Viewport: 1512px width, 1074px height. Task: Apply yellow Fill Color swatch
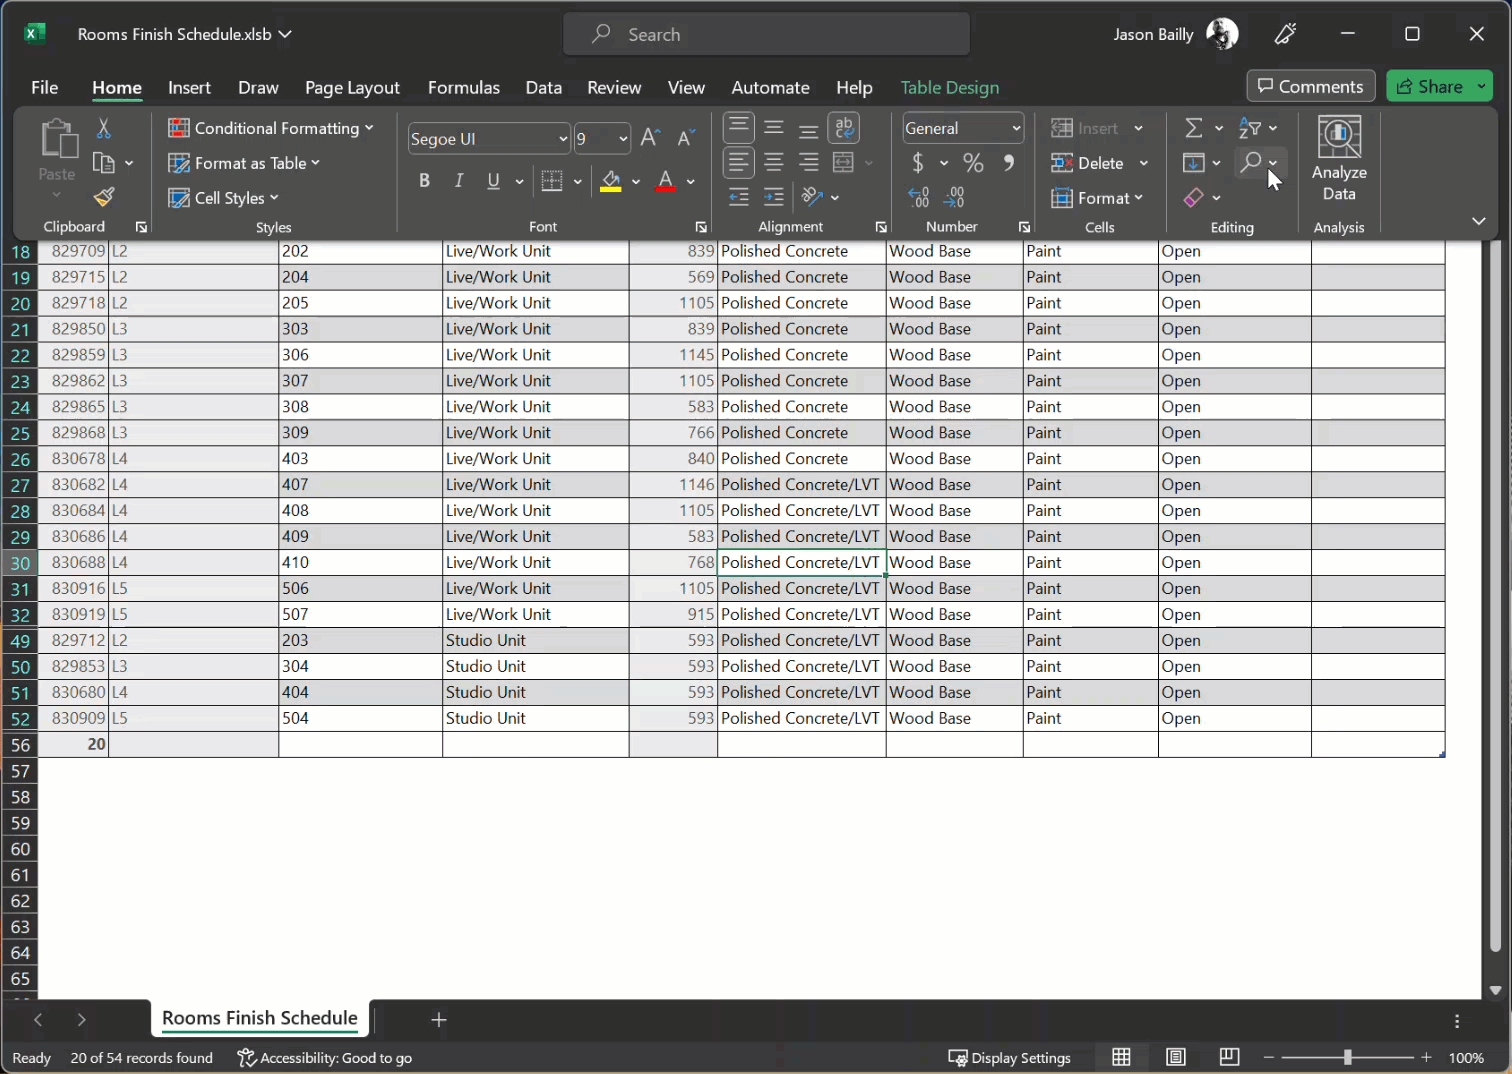(611, 181)
